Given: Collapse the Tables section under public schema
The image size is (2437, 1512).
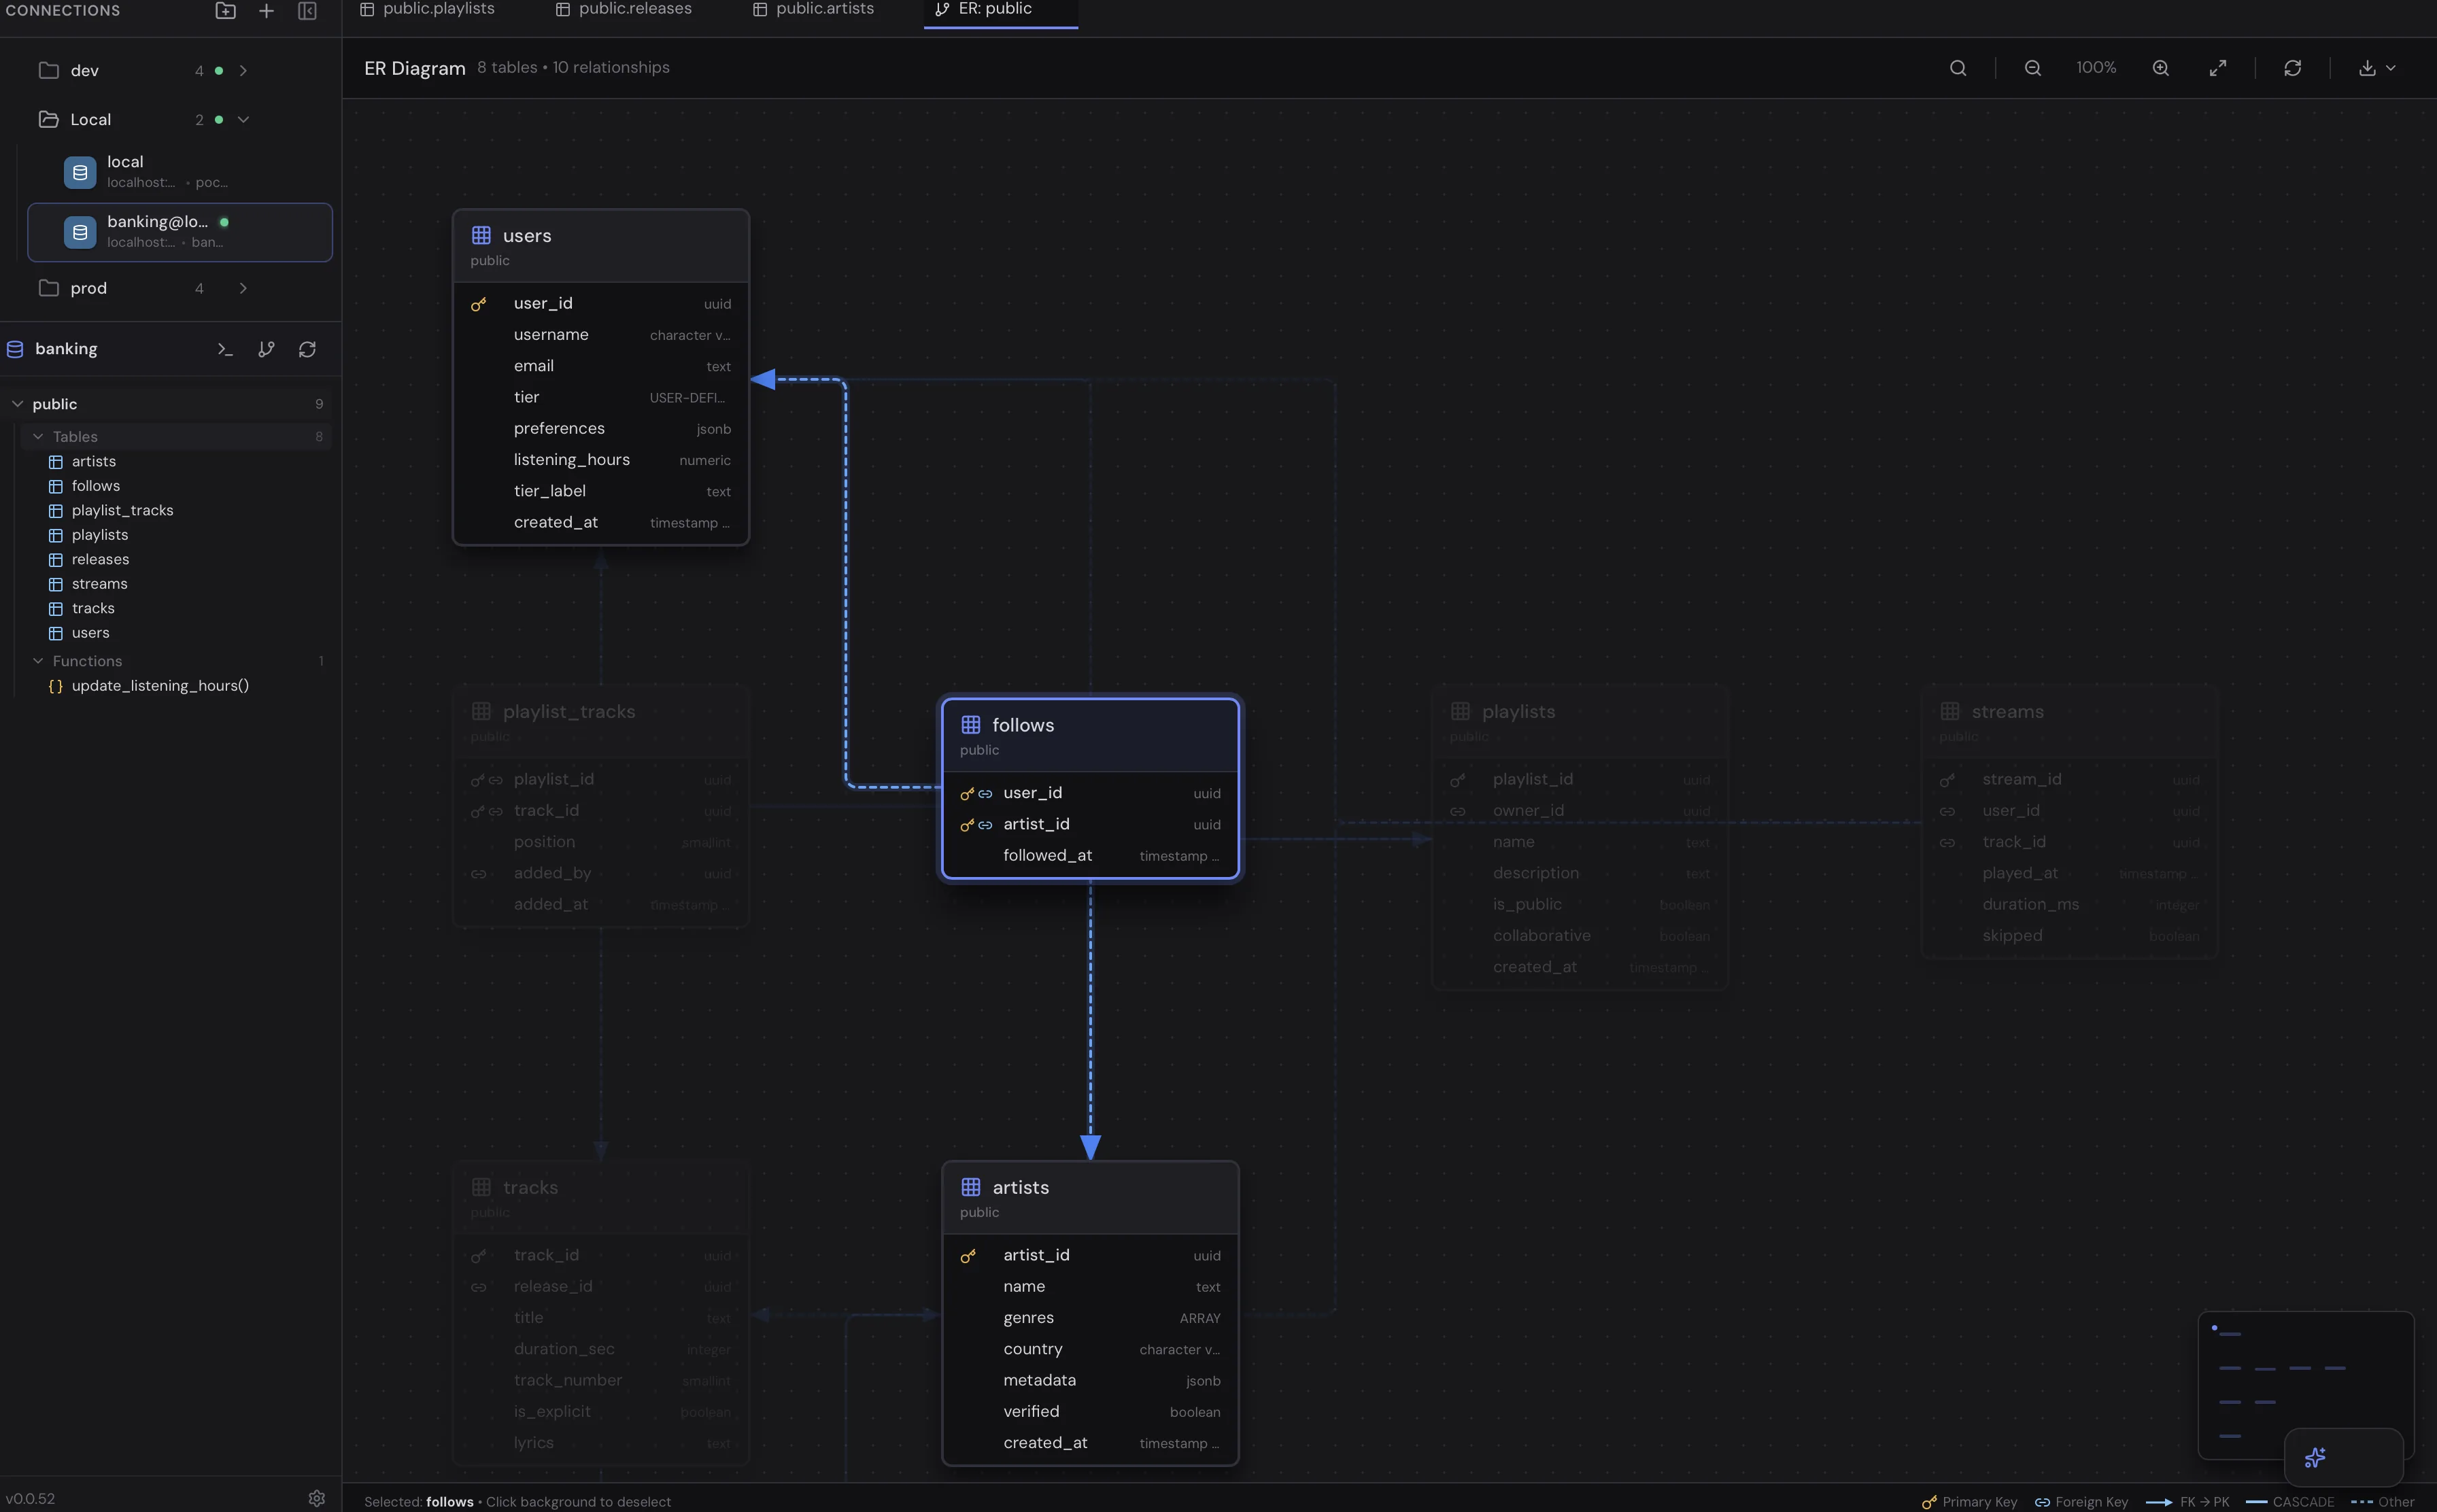Looking at the screenshot, I should coord(37,436).
